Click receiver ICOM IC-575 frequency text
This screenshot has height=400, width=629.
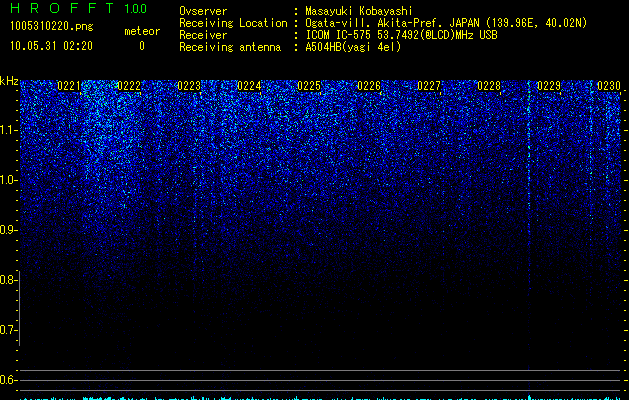tap(401, 35)
